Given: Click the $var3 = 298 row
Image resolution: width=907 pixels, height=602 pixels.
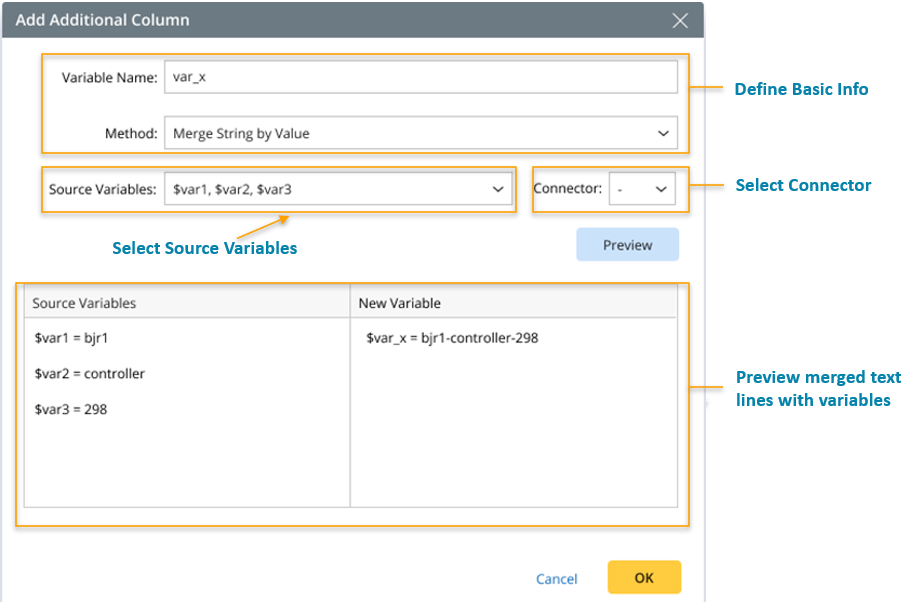Looking at the screenshot, I should pos(71,410).
